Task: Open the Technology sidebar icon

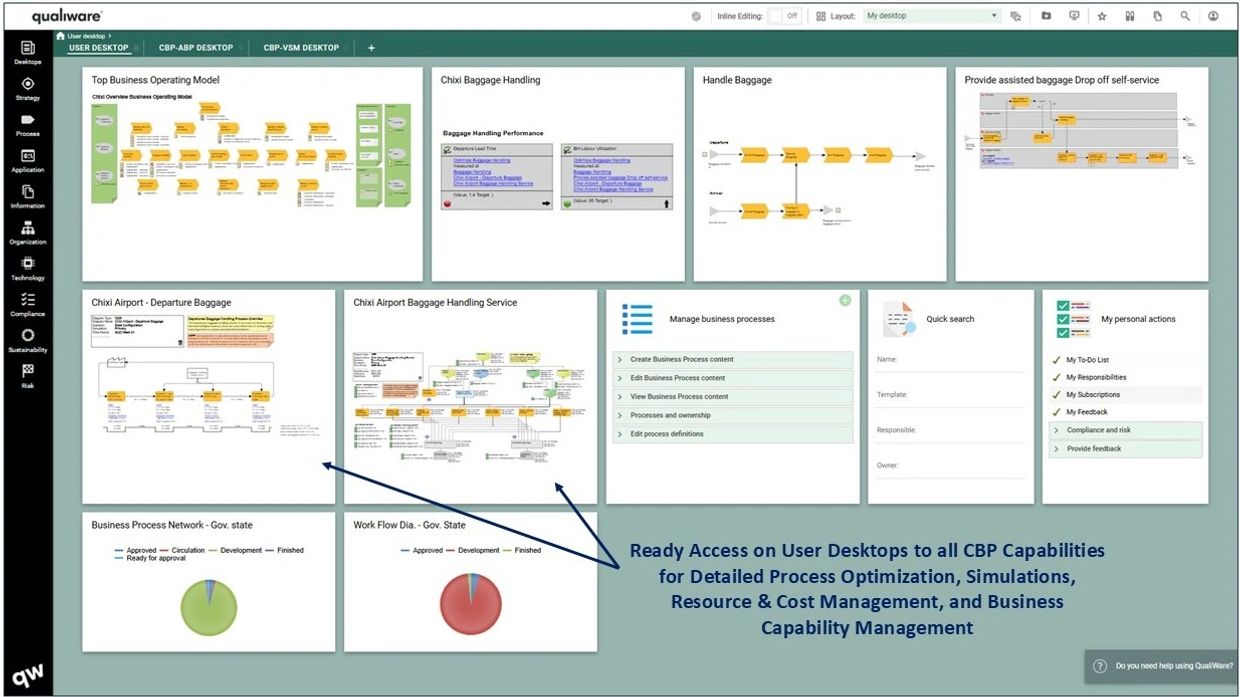Action: pyautogui.click(x=27, y=265)
